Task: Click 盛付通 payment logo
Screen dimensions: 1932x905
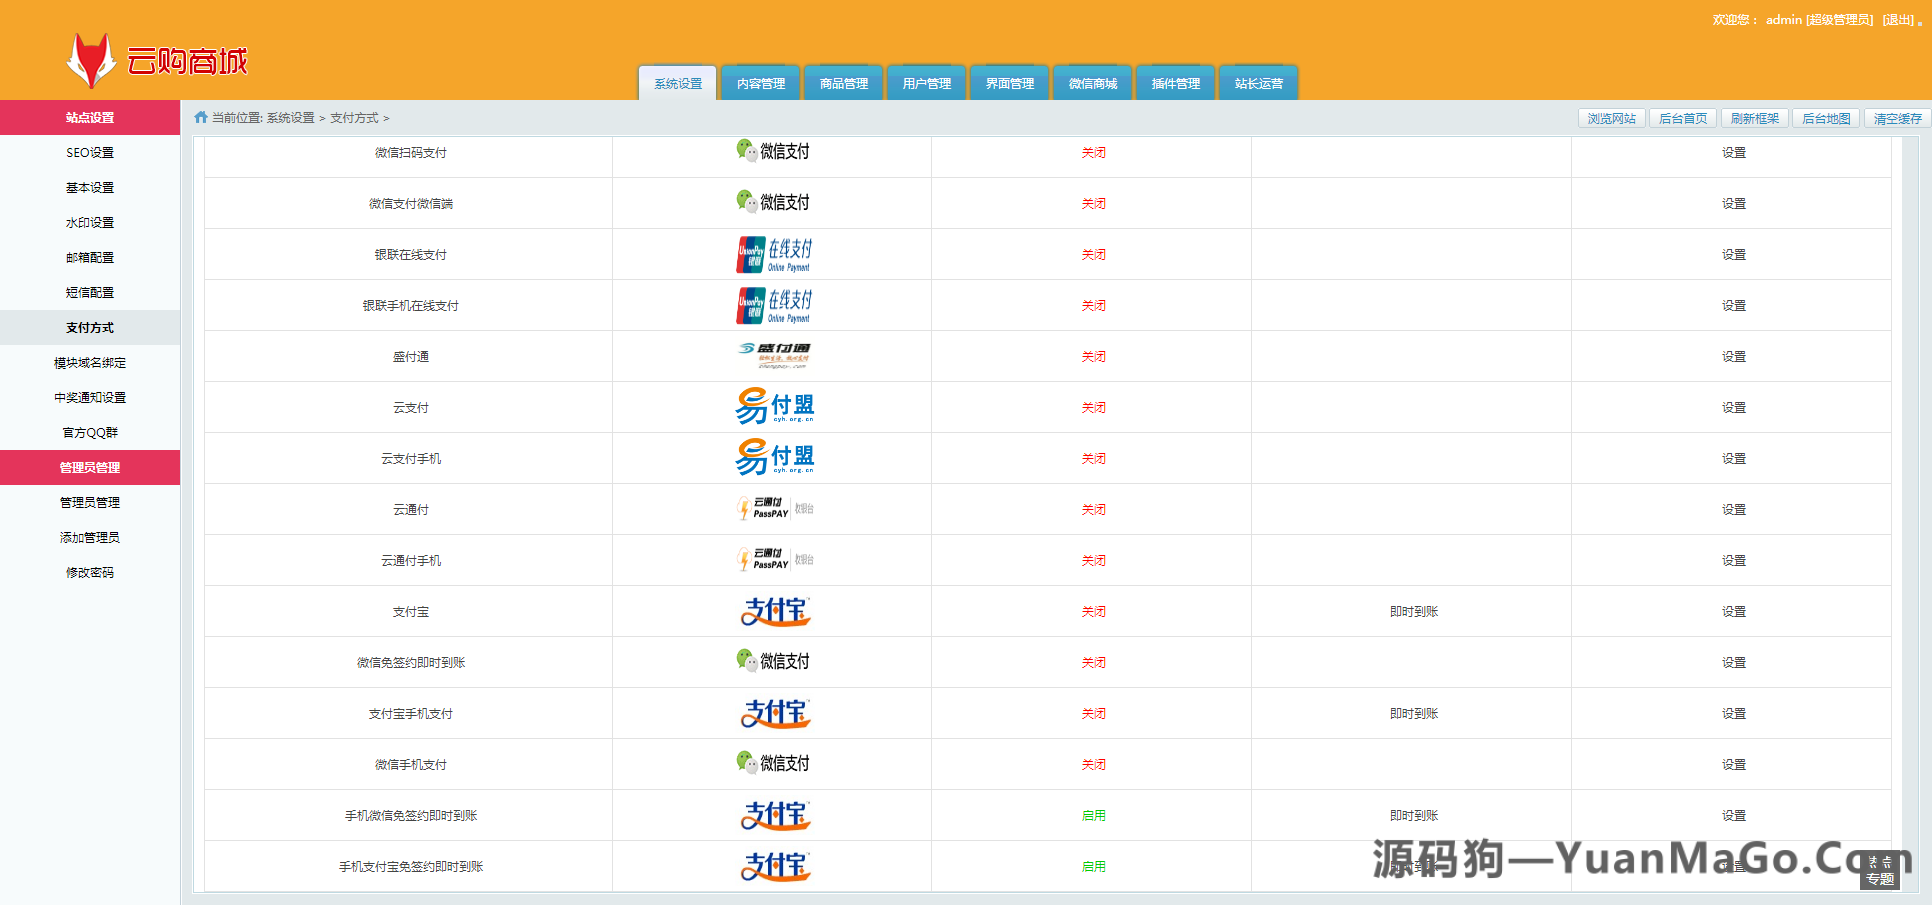Action: point(773,356)
